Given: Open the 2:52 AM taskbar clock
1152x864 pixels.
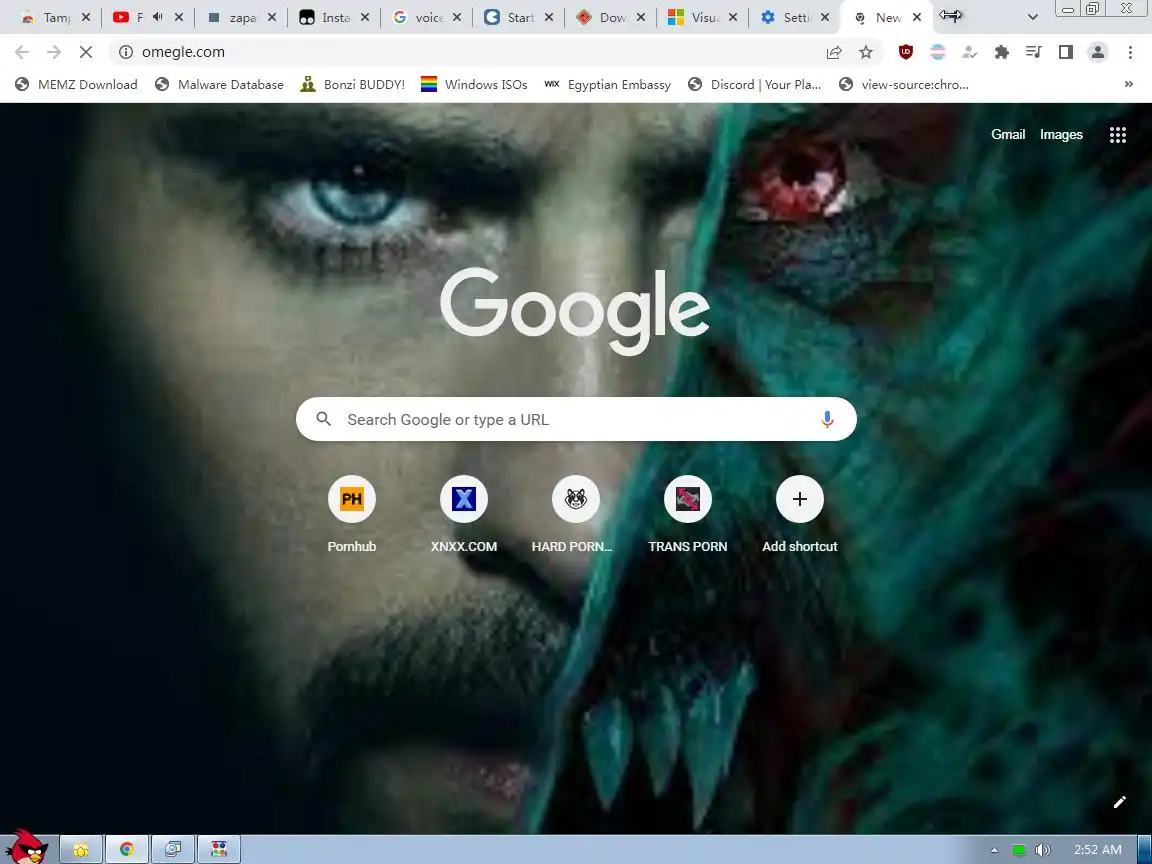Looking at the screenshot, I should (1098, 850).
